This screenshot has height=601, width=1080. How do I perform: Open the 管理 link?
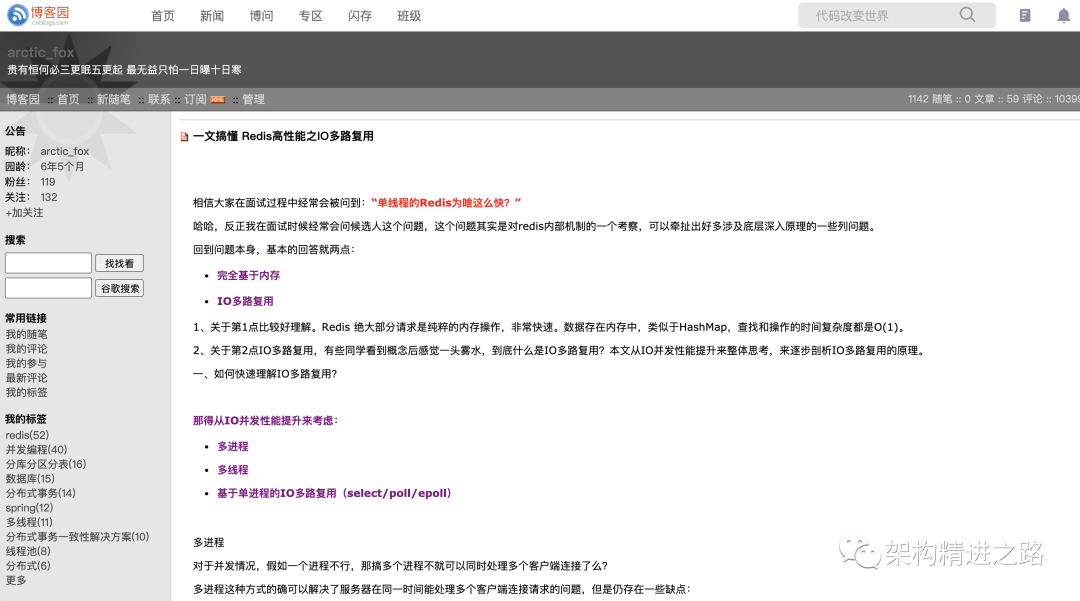[253, 99]
